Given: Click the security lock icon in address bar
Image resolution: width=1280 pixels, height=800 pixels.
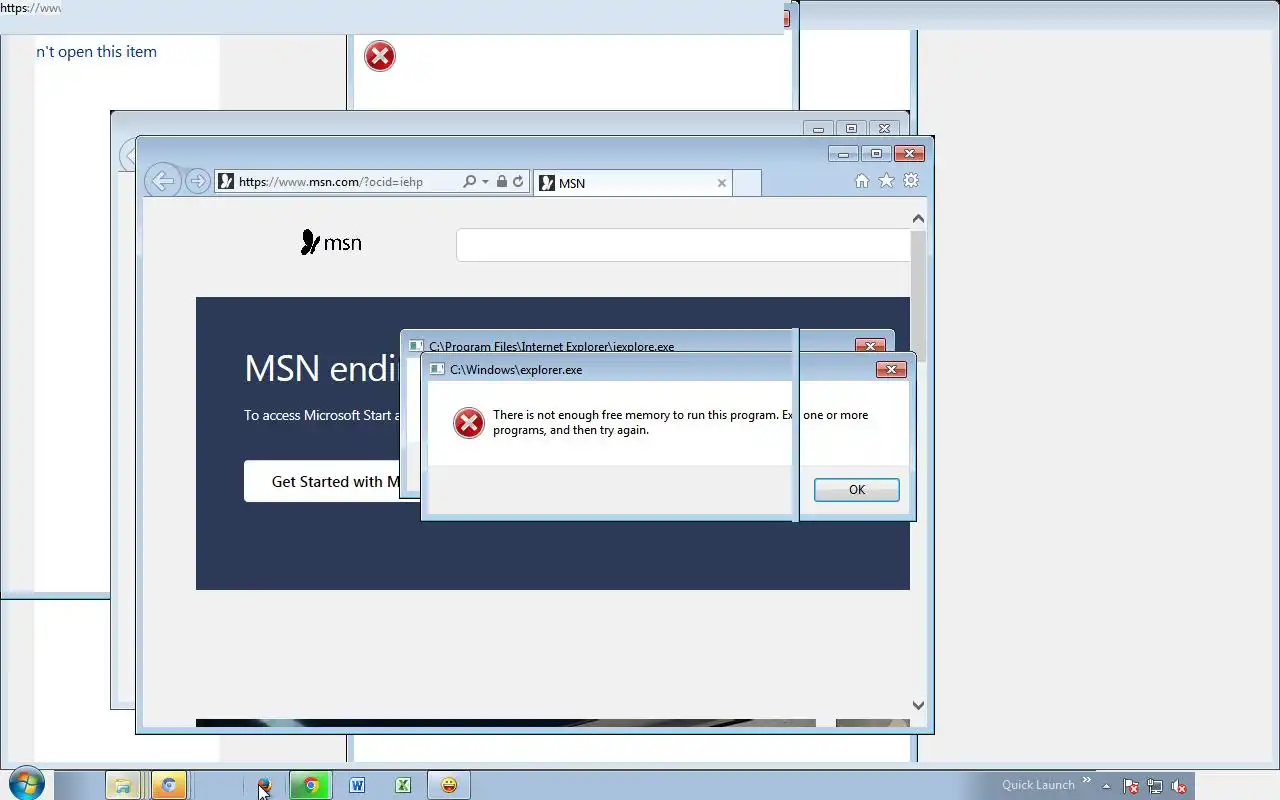Looking at the screenshot, I should (x=502, y=182).
